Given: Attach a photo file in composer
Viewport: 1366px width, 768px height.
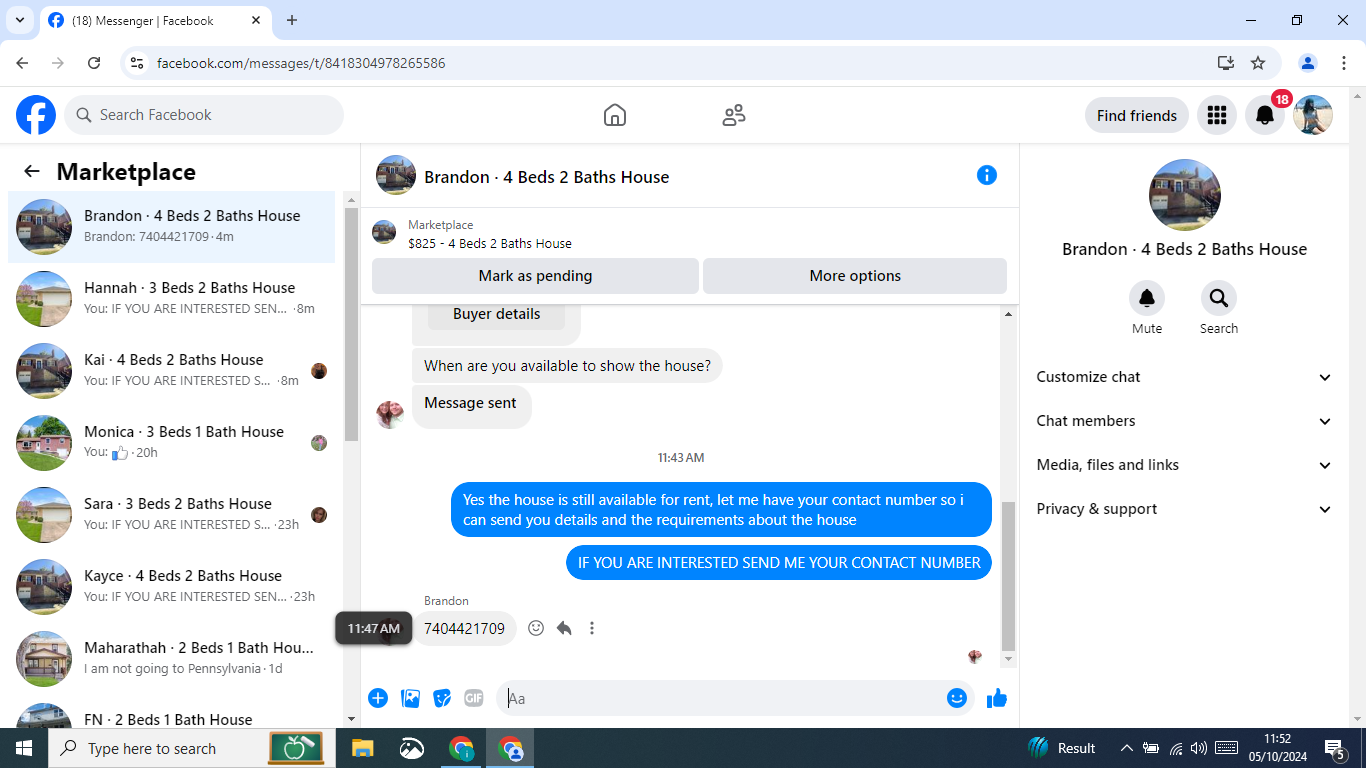Looking at the screenshot, I should pos(410,698).
